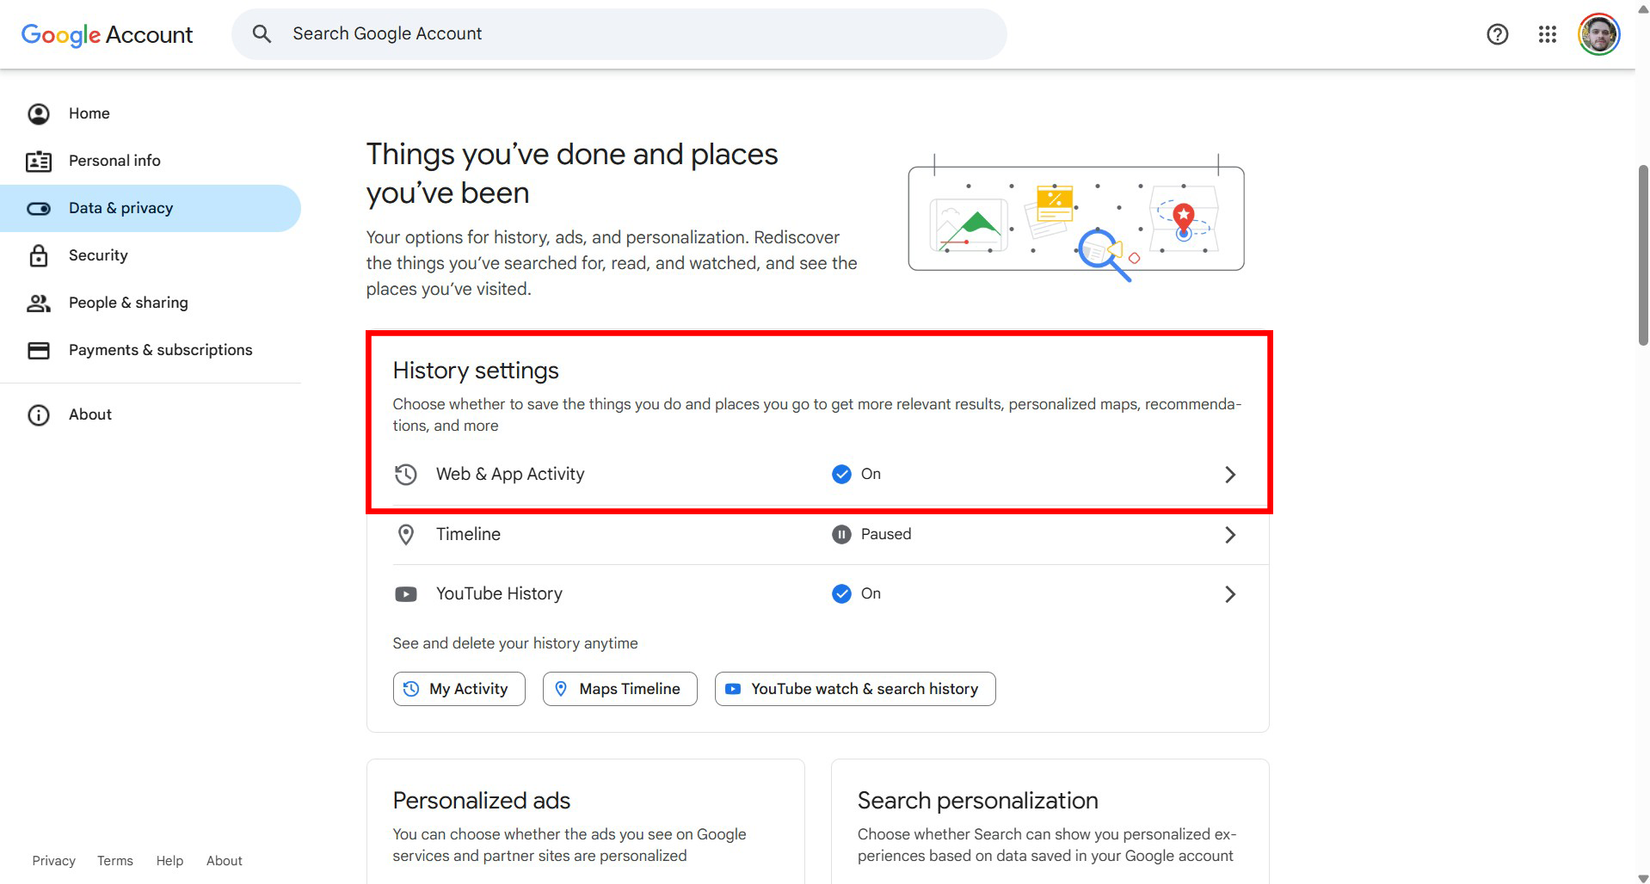Open the YouTube History row label
The width and height of the screenshot is (1650, 884).
point(499,594)
